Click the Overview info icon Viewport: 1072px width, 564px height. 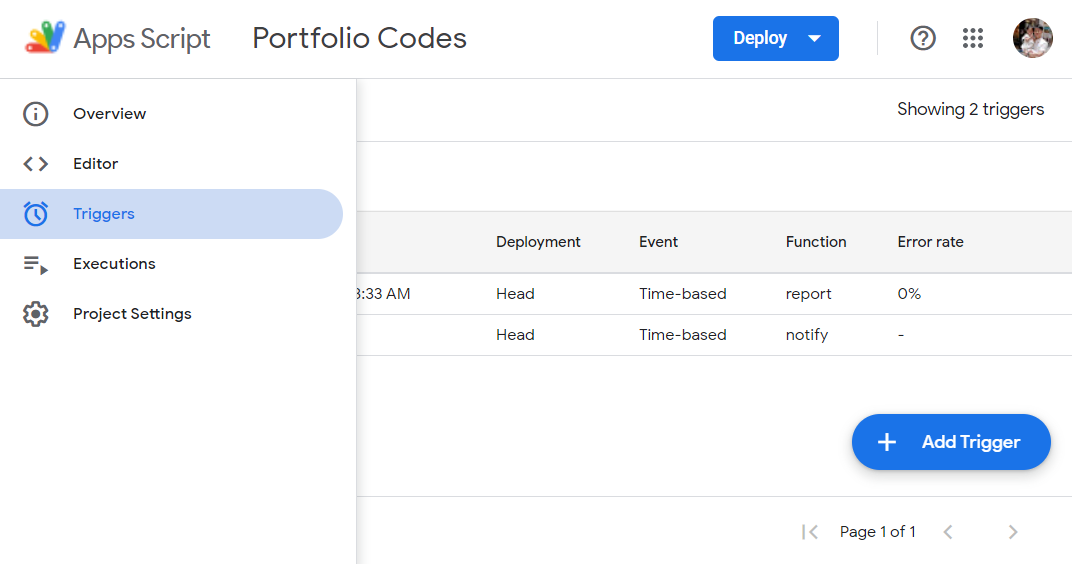[36, 114]
